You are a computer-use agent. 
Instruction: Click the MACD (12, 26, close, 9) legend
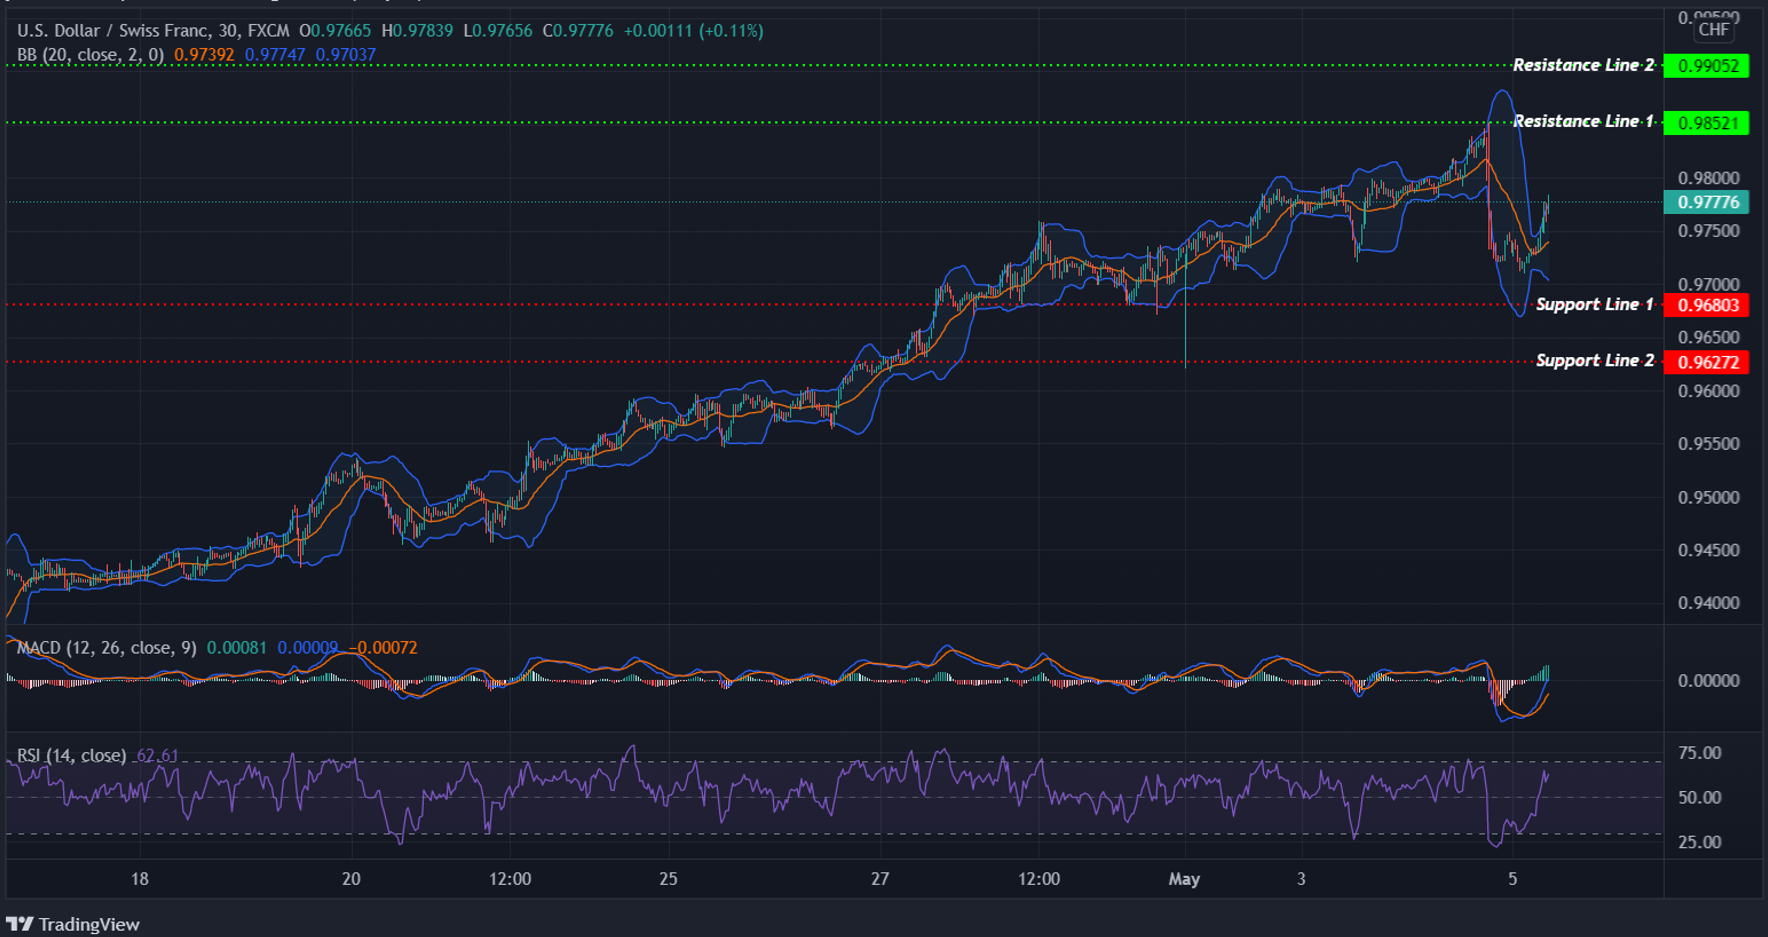click(x=103, y=648)
